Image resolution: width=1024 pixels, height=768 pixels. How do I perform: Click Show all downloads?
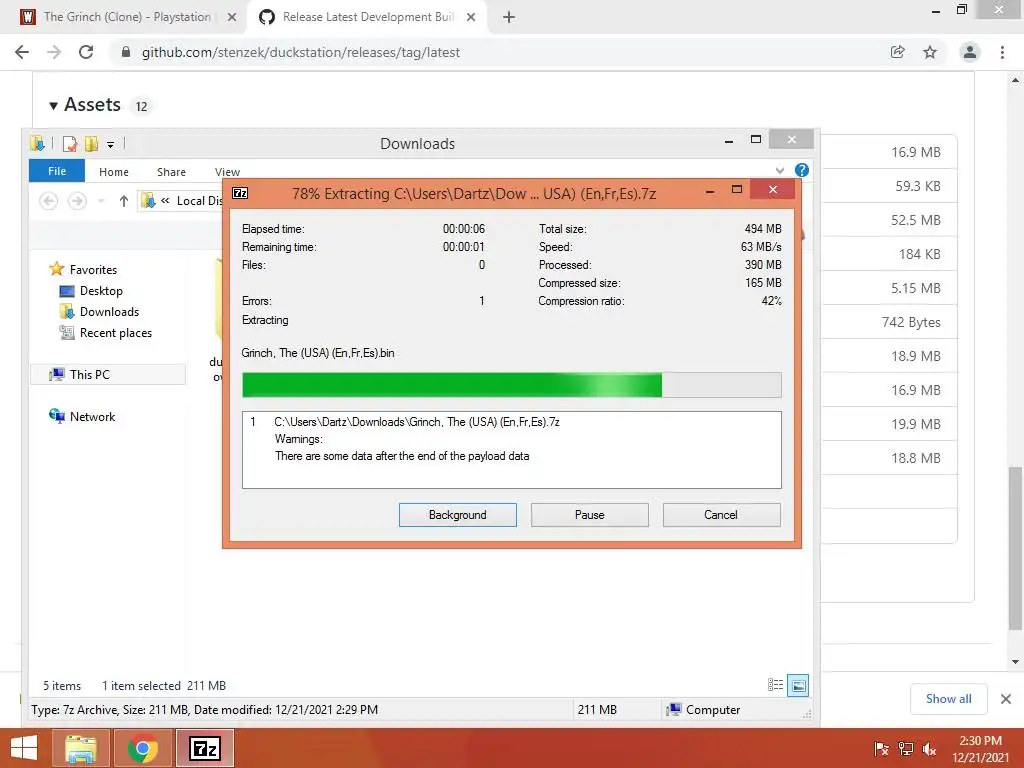pos(948,699)
